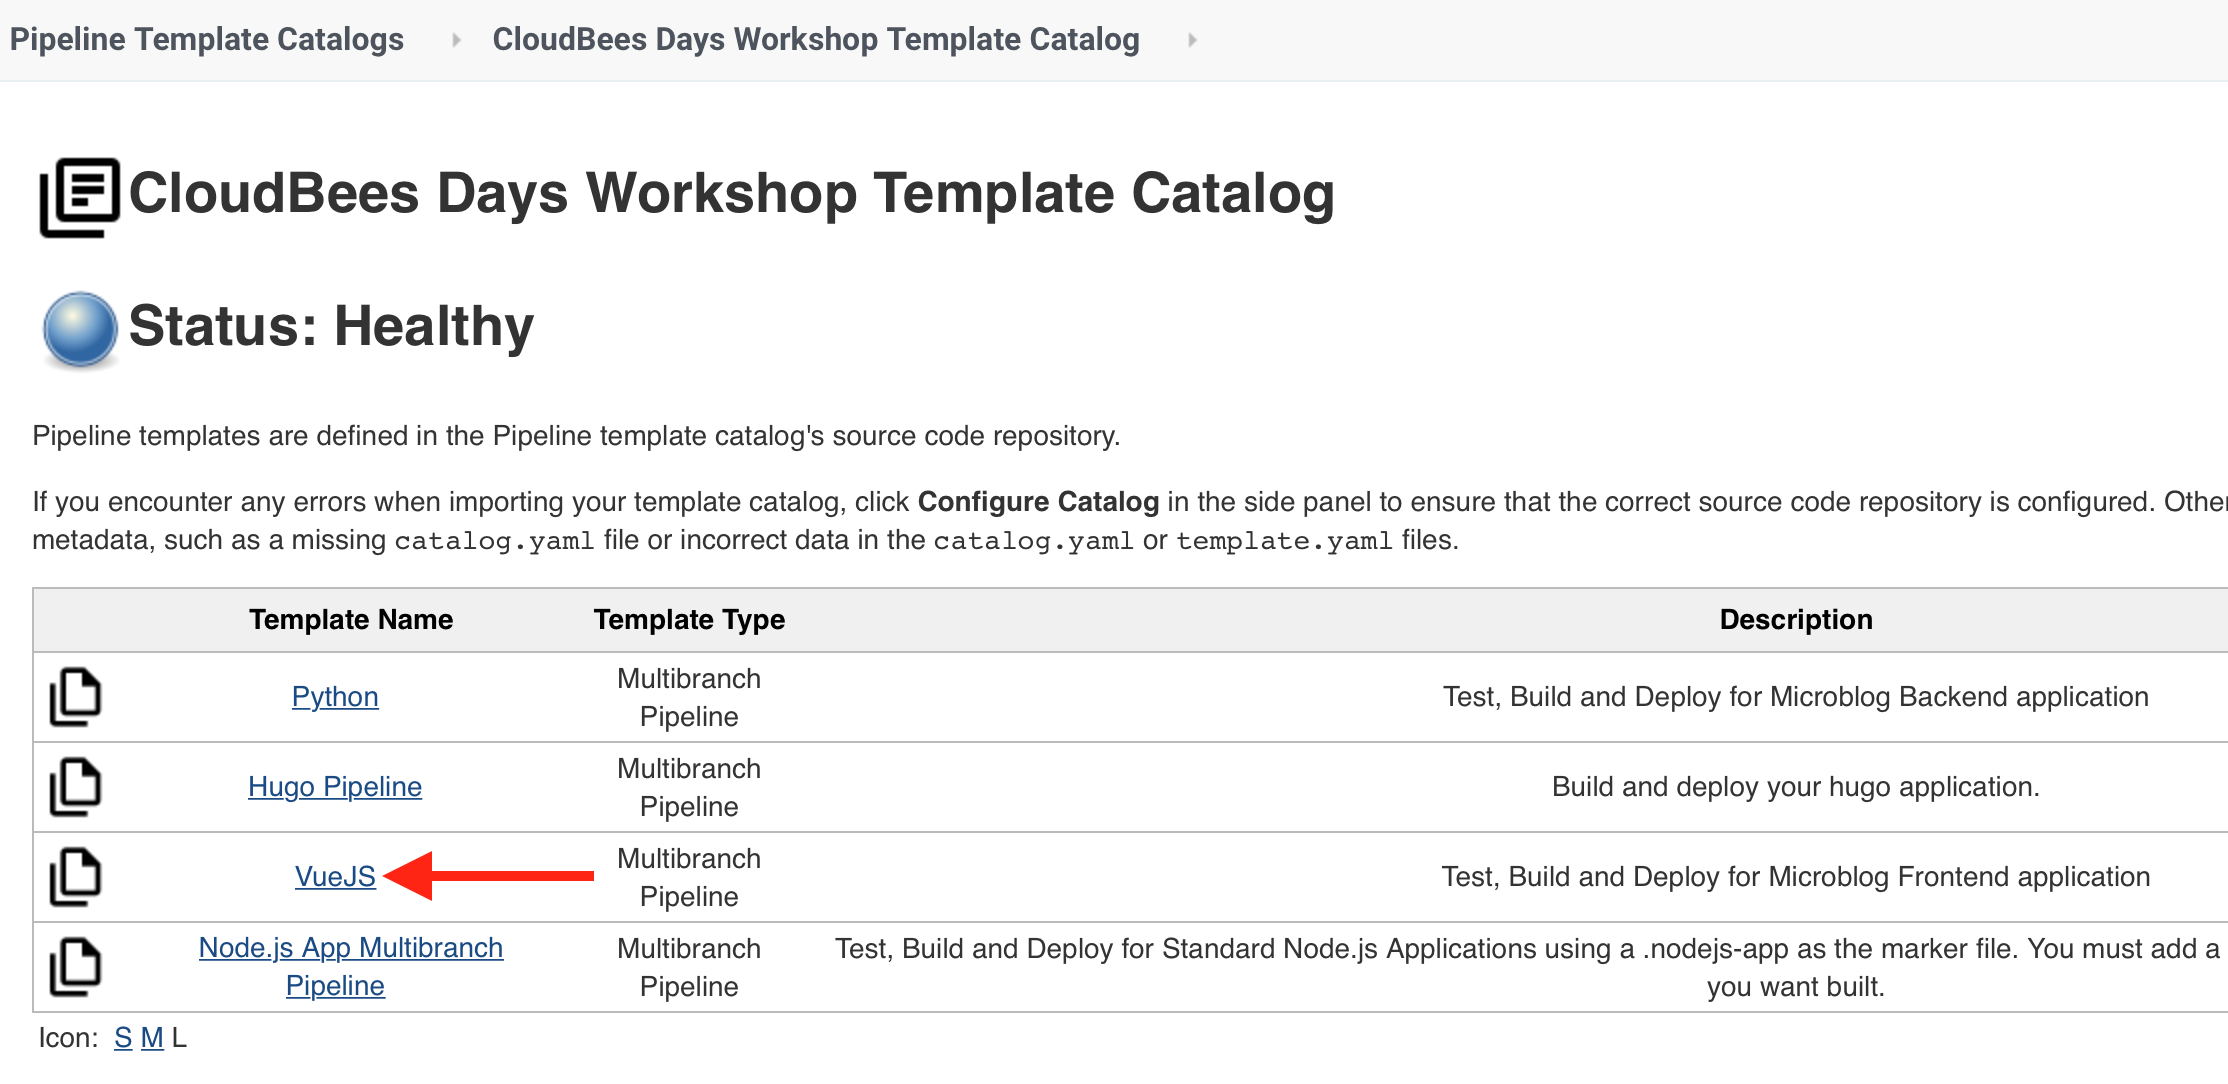Click the Microblog Frontend application description
This screenshot has width=2228, height=1084.
[x=1796, y=877]
